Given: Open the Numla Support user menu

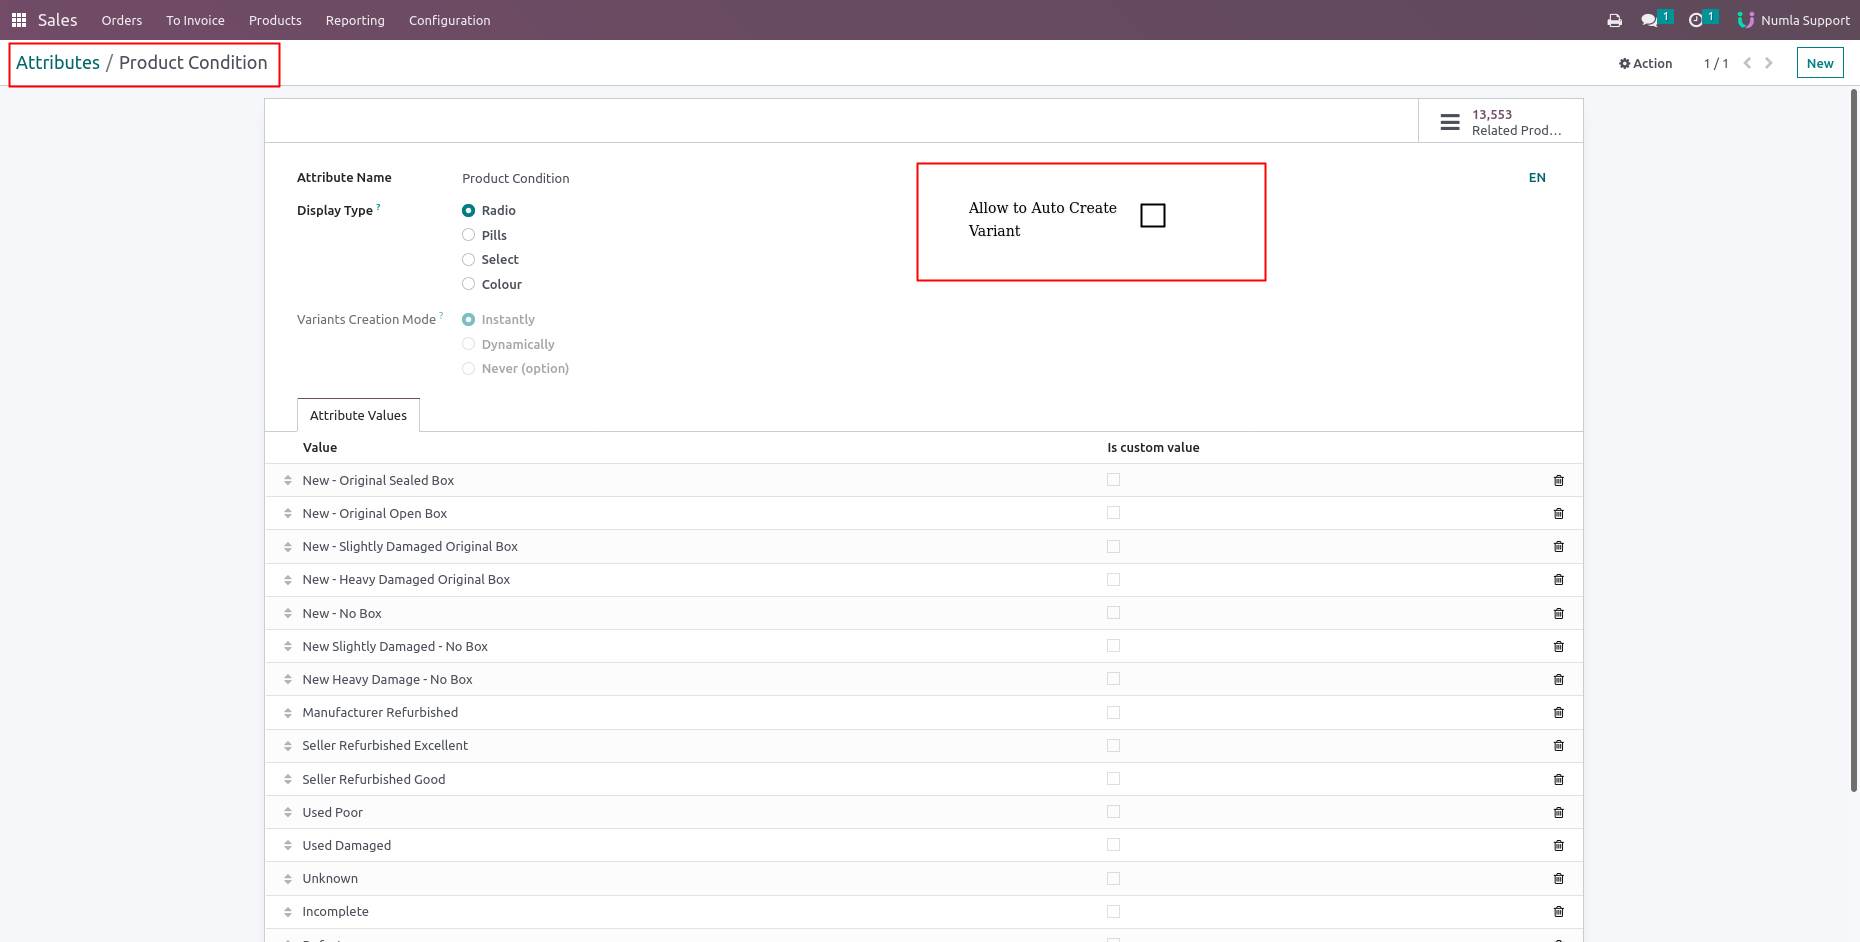Looking at the screenshot, I should tap(1794, 20).
